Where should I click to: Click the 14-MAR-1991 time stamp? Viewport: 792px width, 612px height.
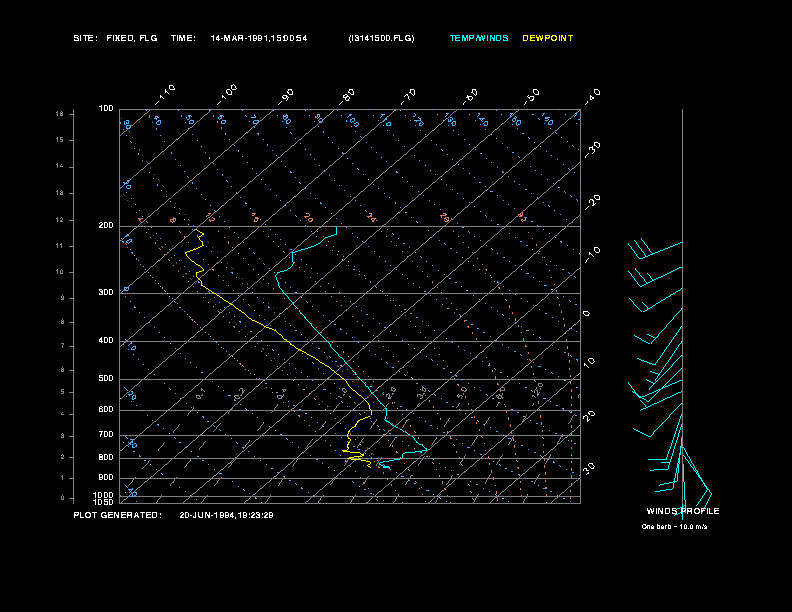click(x=259, y=38)
